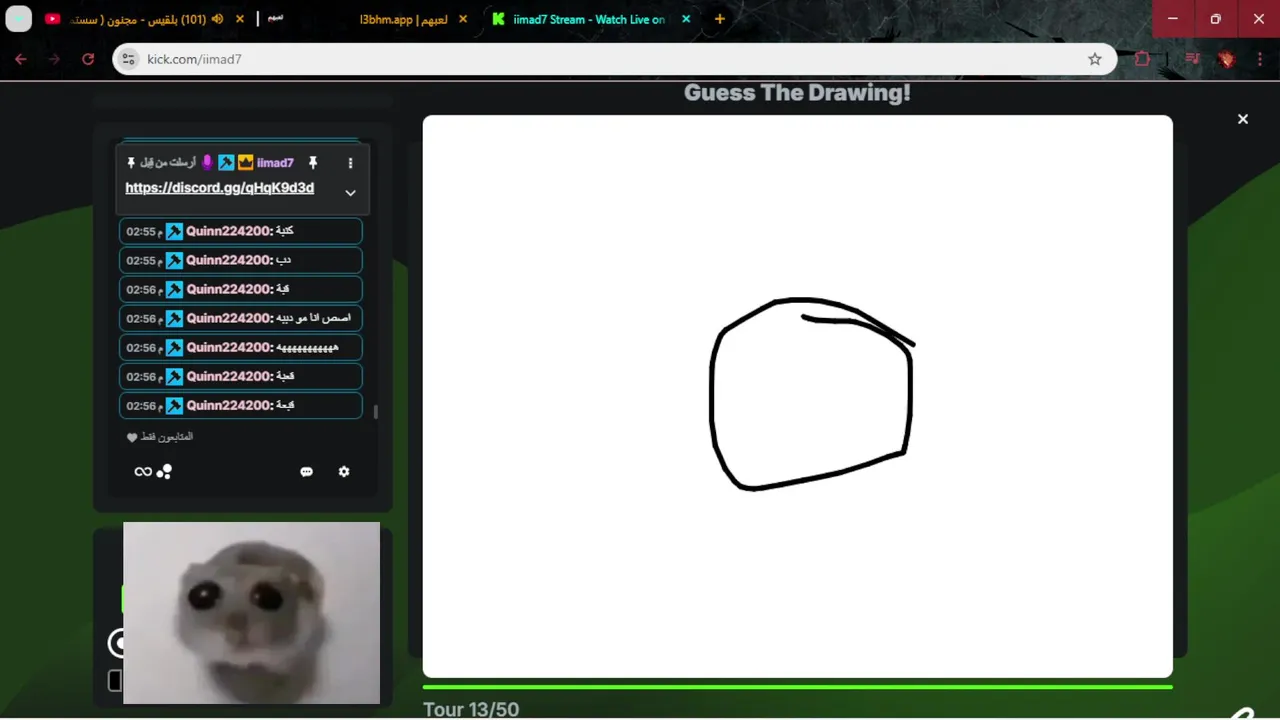This screenshot has width=1280, height=720.
Task: View site information icon in address bar
Action: [128, 59]
